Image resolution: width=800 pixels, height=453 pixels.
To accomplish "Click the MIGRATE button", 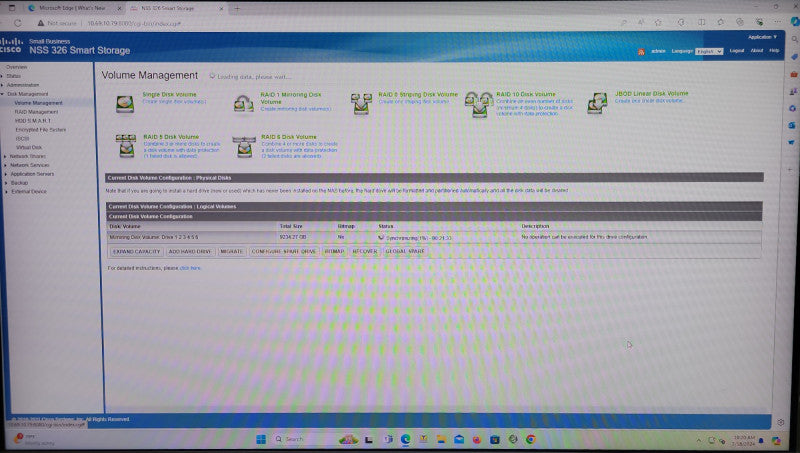I will (232, 251).
